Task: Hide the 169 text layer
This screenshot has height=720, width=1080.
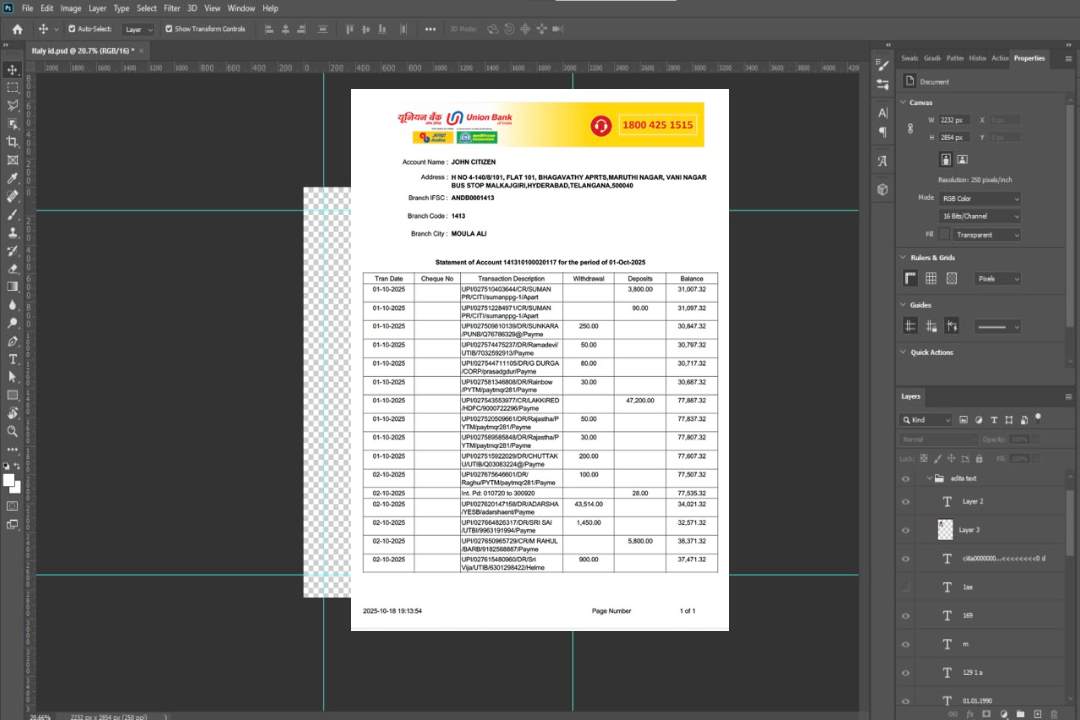Action: point(906,616)
